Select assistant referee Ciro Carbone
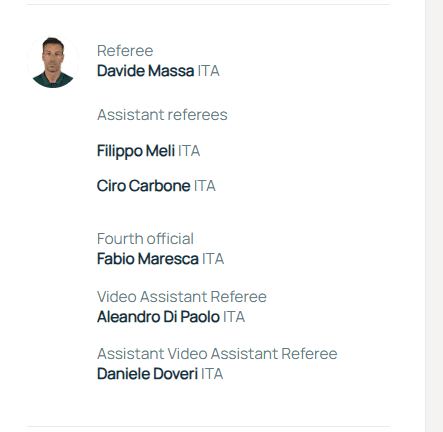Screen dimensions: 443x432 [143, 186]
